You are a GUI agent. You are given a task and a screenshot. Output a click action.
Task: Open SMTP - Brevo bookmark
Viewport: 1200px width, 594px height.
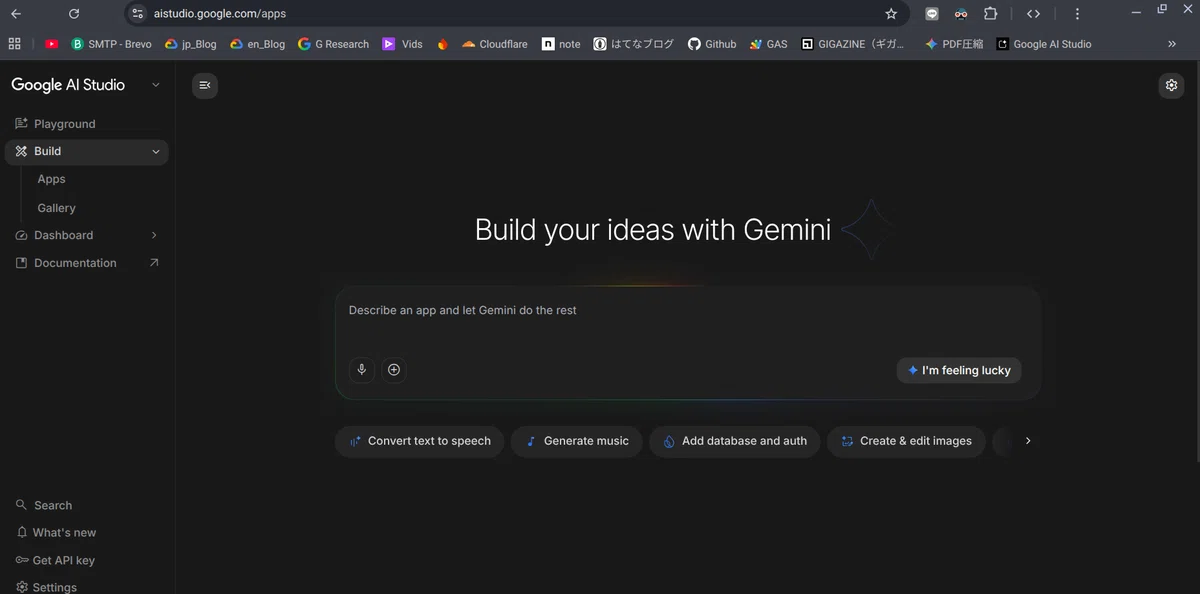tap(111, 44)
